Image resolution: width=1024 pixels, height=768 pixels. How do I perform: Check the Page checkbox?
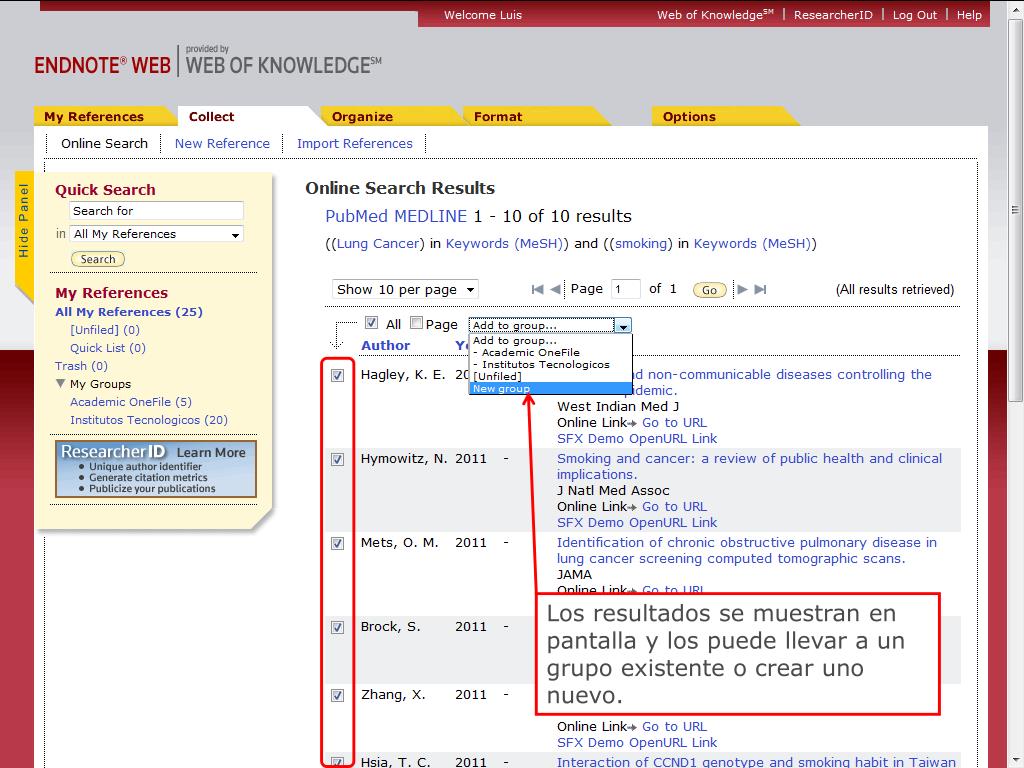[417, 323]
